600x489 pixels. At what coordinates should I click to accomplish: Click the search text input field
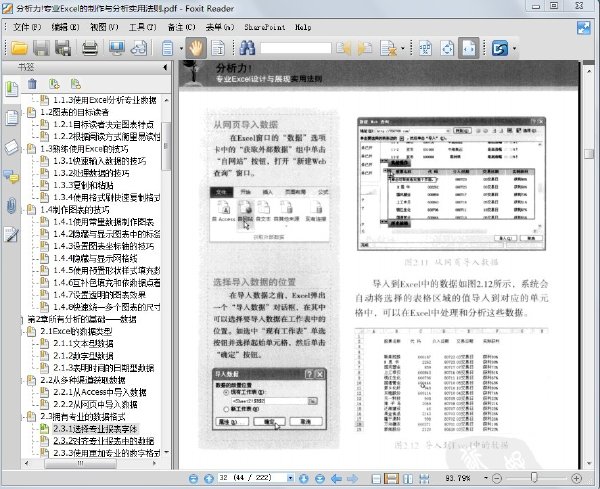click(x=295, y=48)
